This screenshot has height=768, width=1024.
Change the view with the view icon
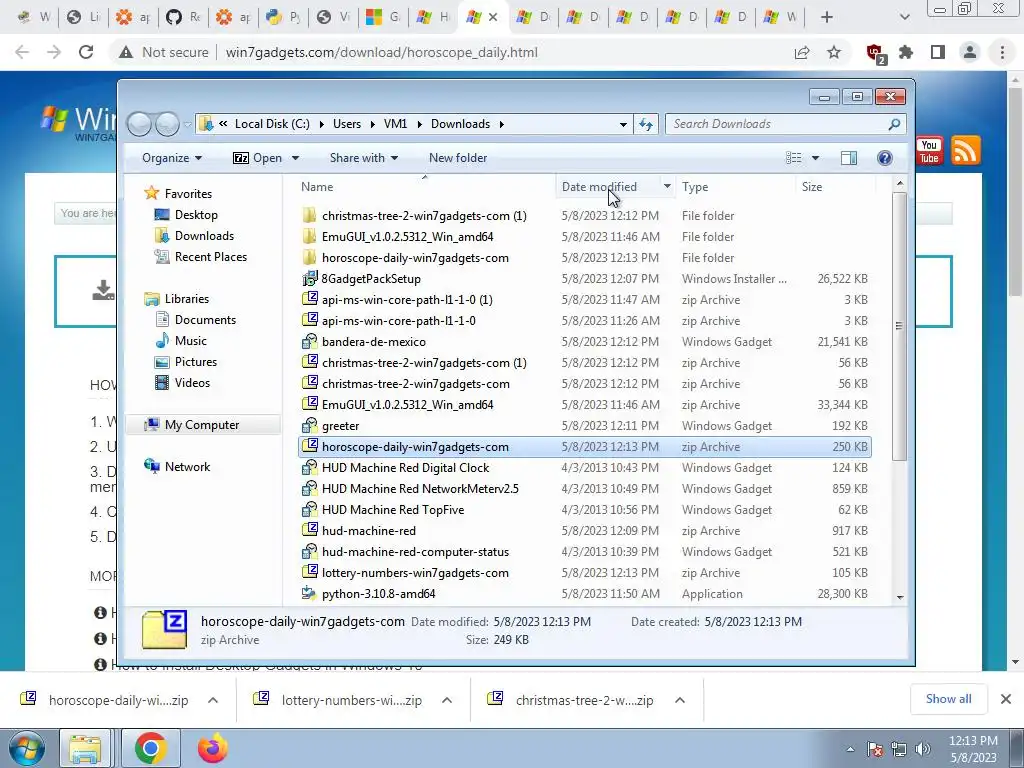(793, 158)
